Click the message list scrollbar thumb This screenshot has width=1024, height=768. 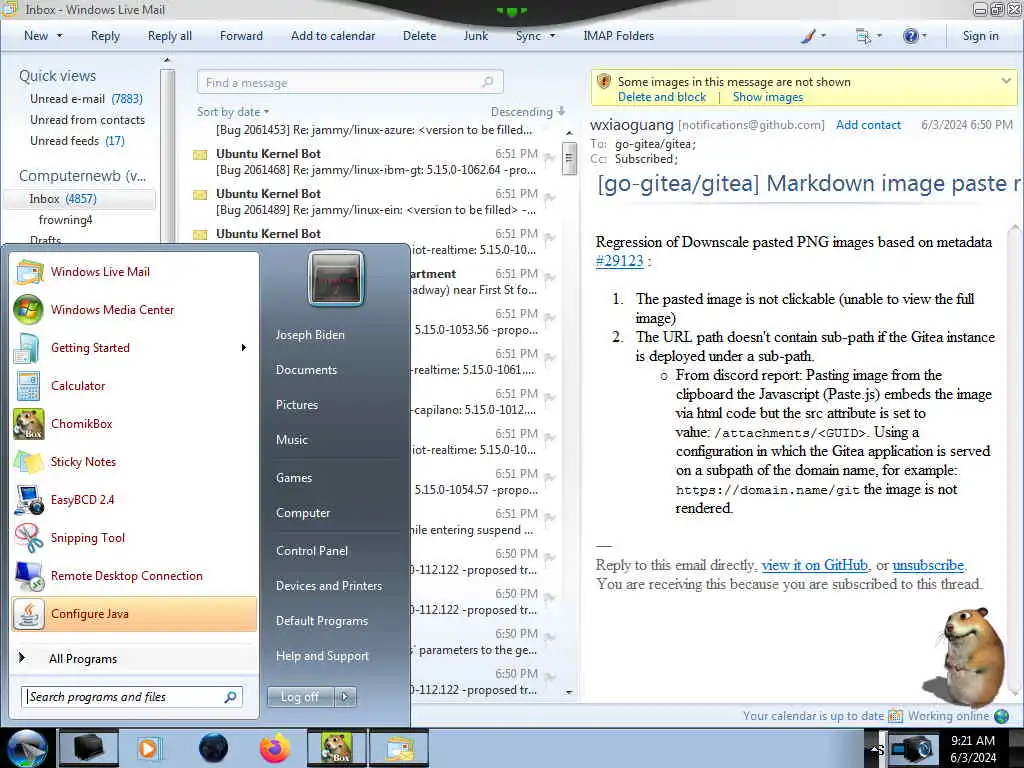[569, 159]
